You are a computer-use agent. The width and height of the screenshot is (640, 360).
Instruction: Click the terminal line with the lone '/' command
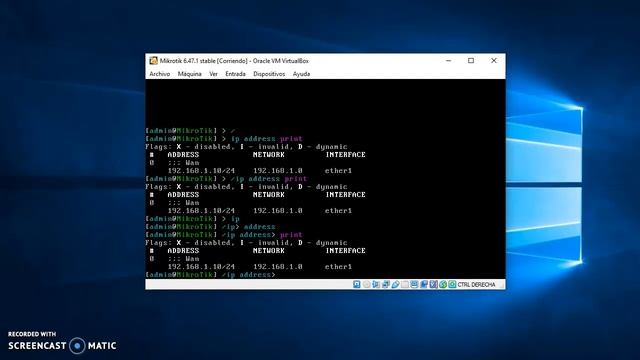pyautogui.click(x=191, y=131)
